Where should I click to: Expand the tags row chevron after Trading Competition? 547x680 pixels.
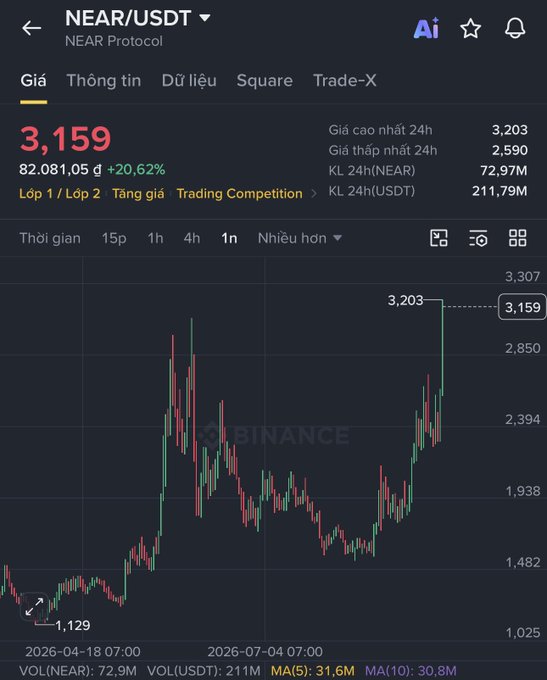click(x=314, y=194)
